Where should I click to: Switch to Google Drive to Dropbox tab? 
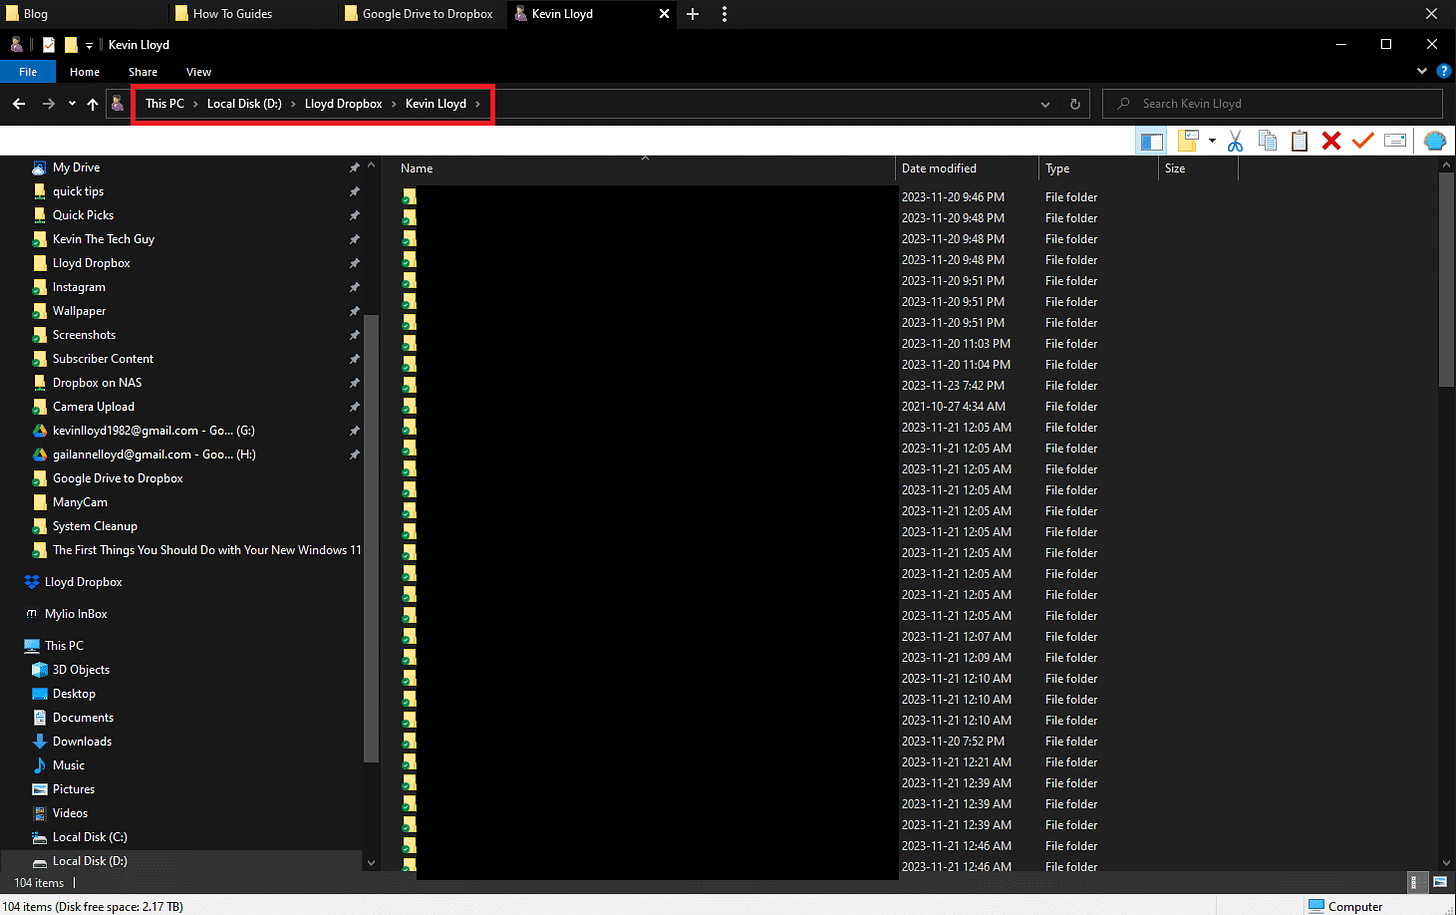(x=422, y=14)
